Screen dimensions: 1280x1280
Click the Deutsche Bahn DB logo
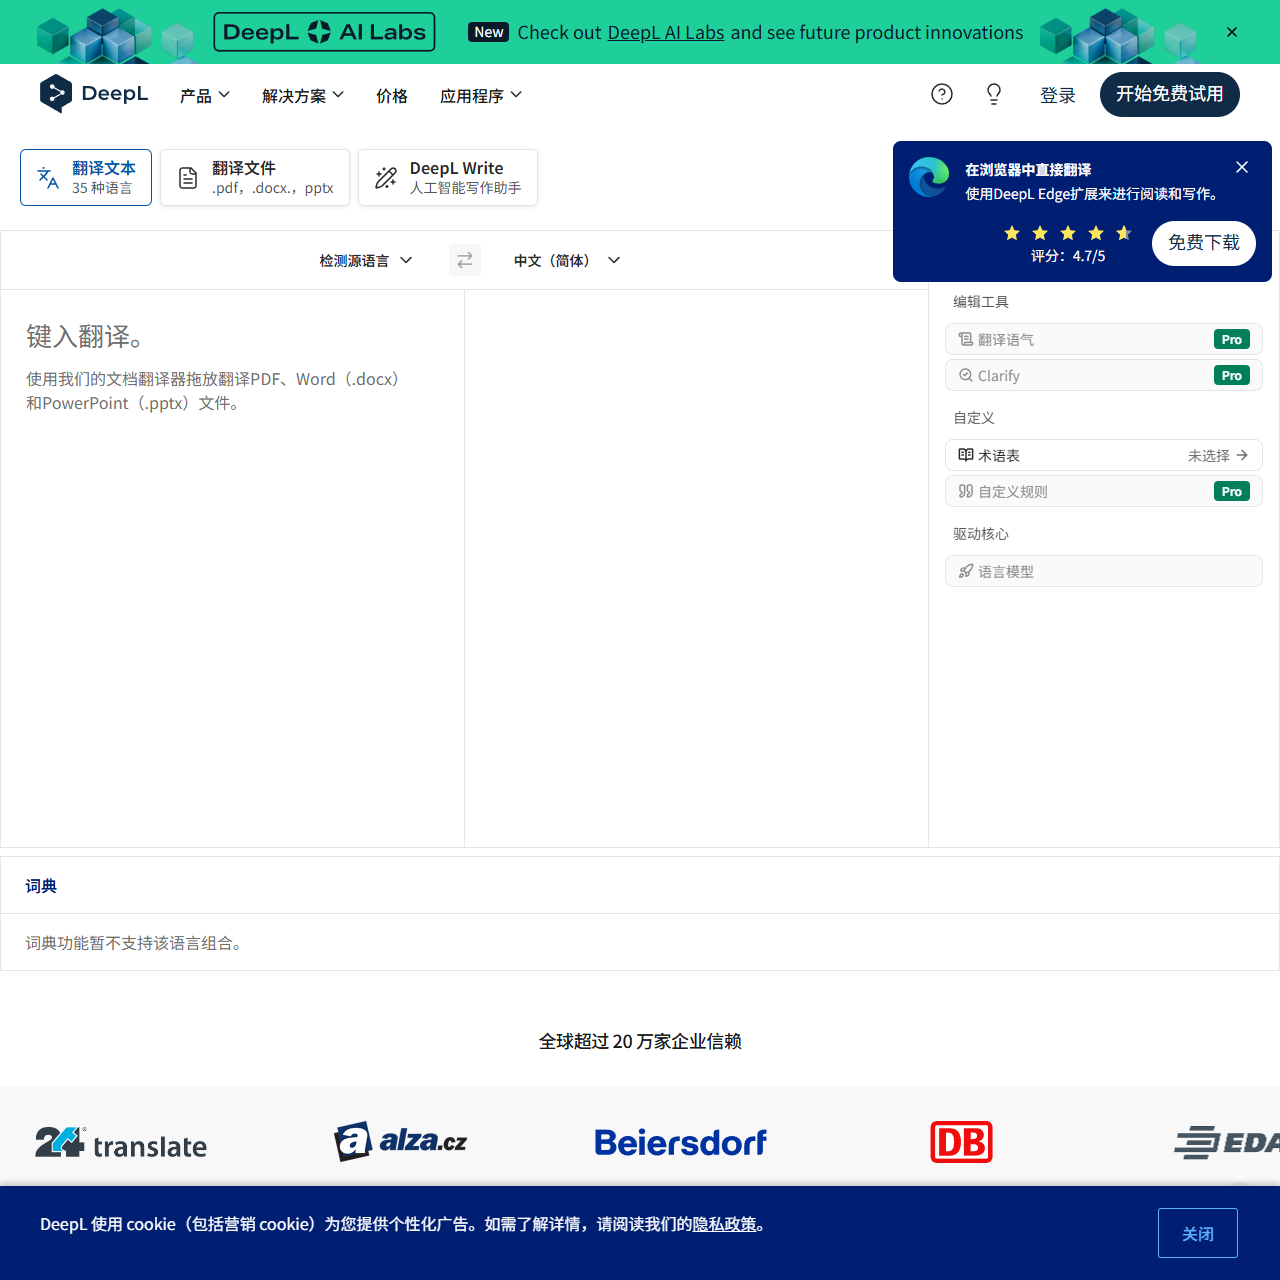961,1142
